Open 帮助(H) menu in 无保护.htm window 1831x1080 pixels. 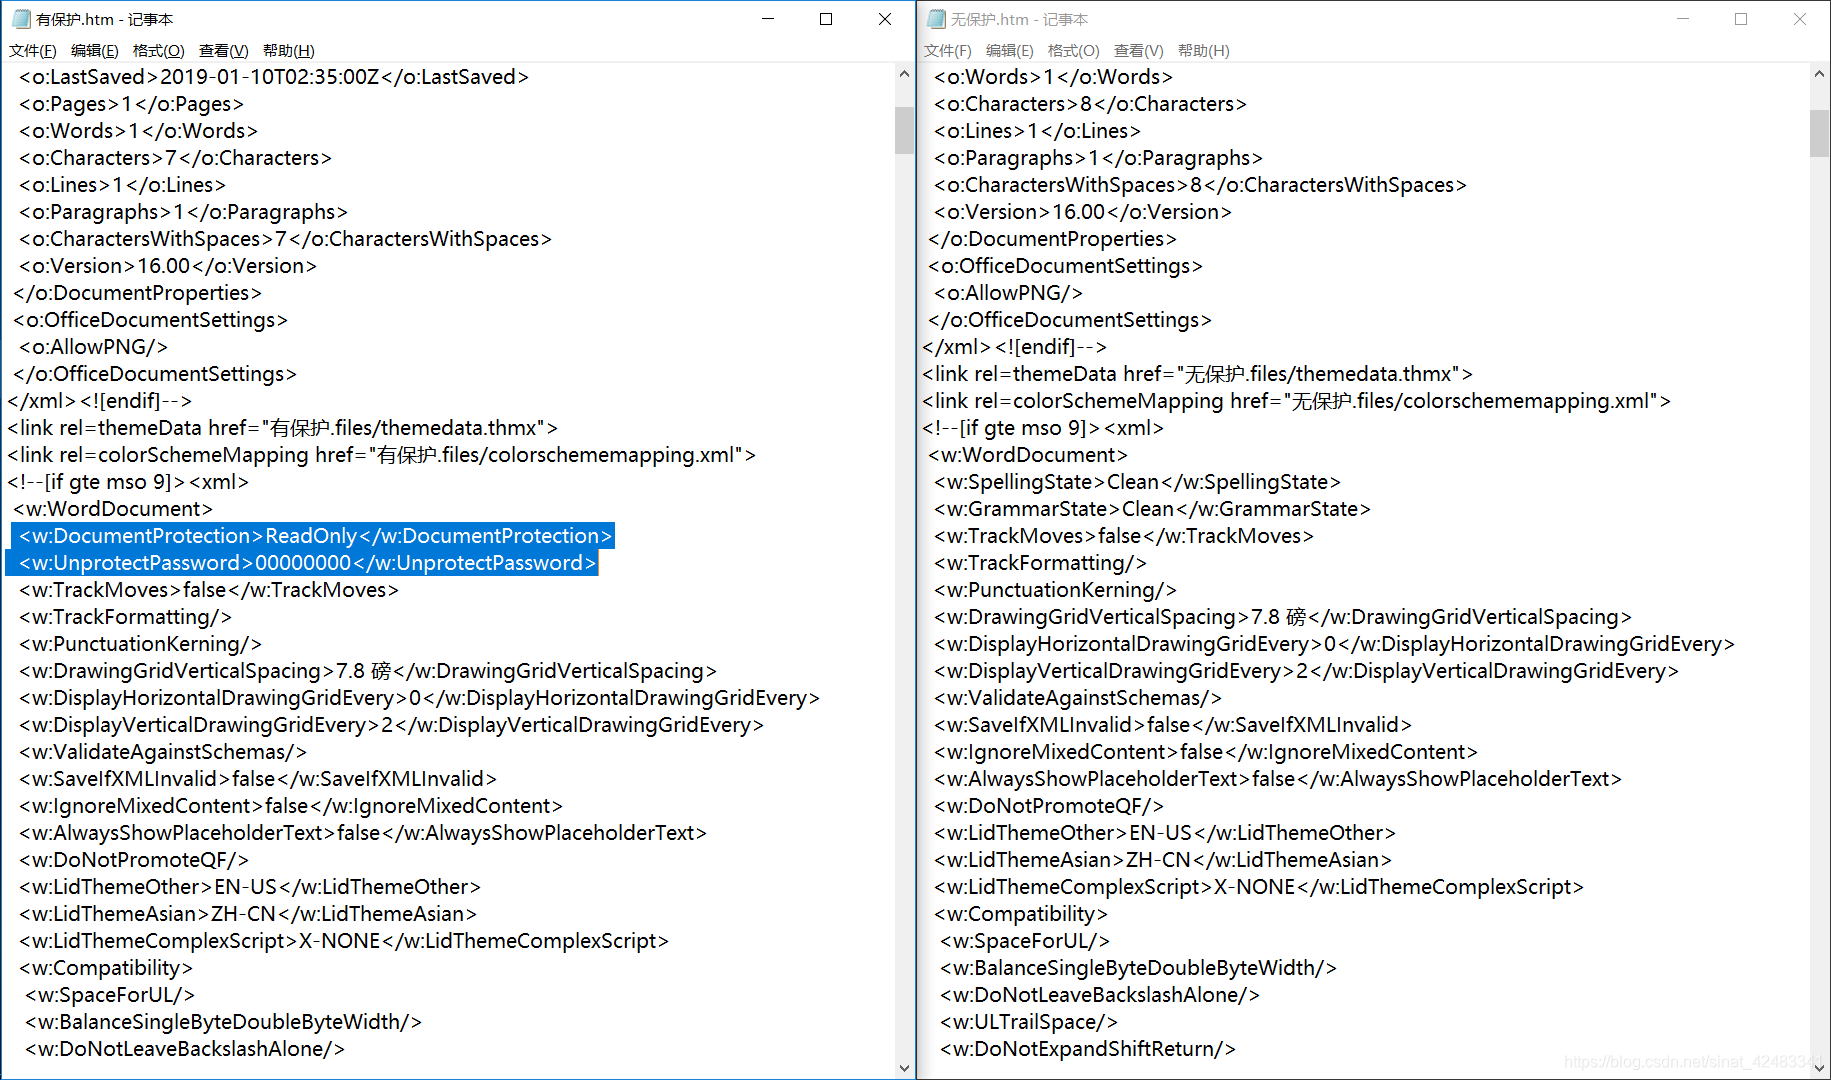click(1204, 50)
